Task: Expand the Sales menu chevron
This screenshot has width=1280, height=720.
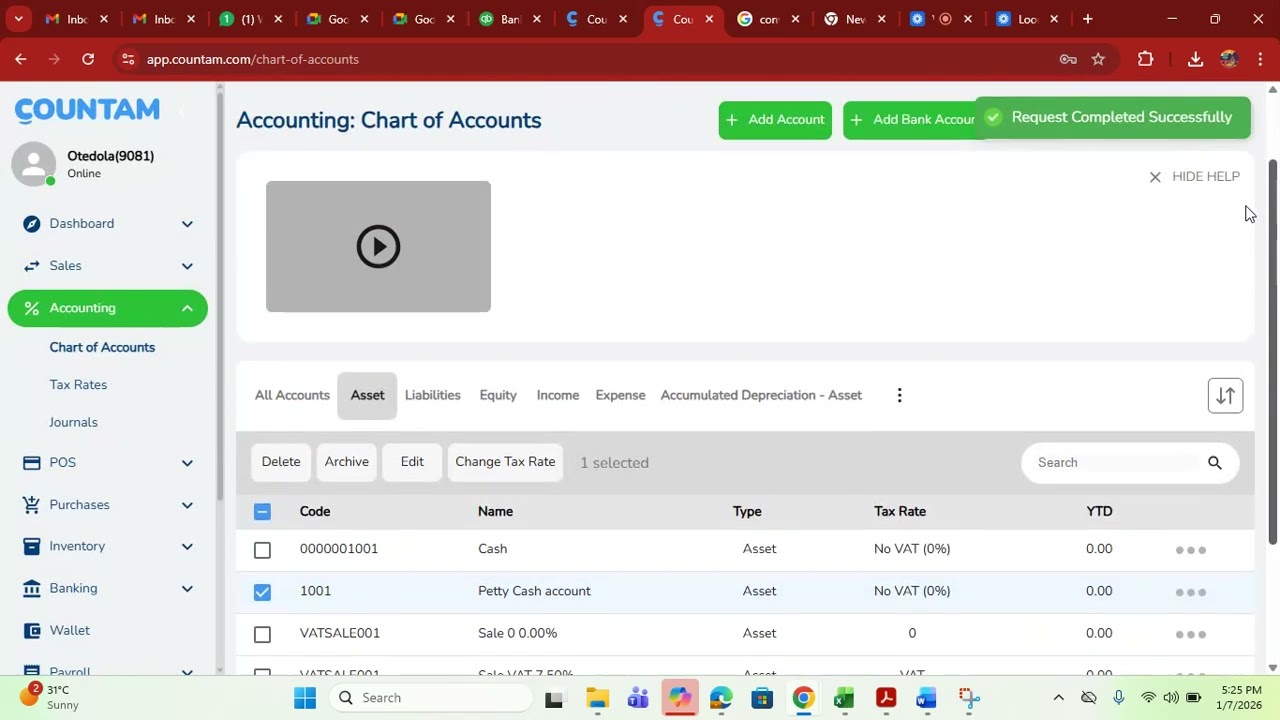Action: (187, 266)
